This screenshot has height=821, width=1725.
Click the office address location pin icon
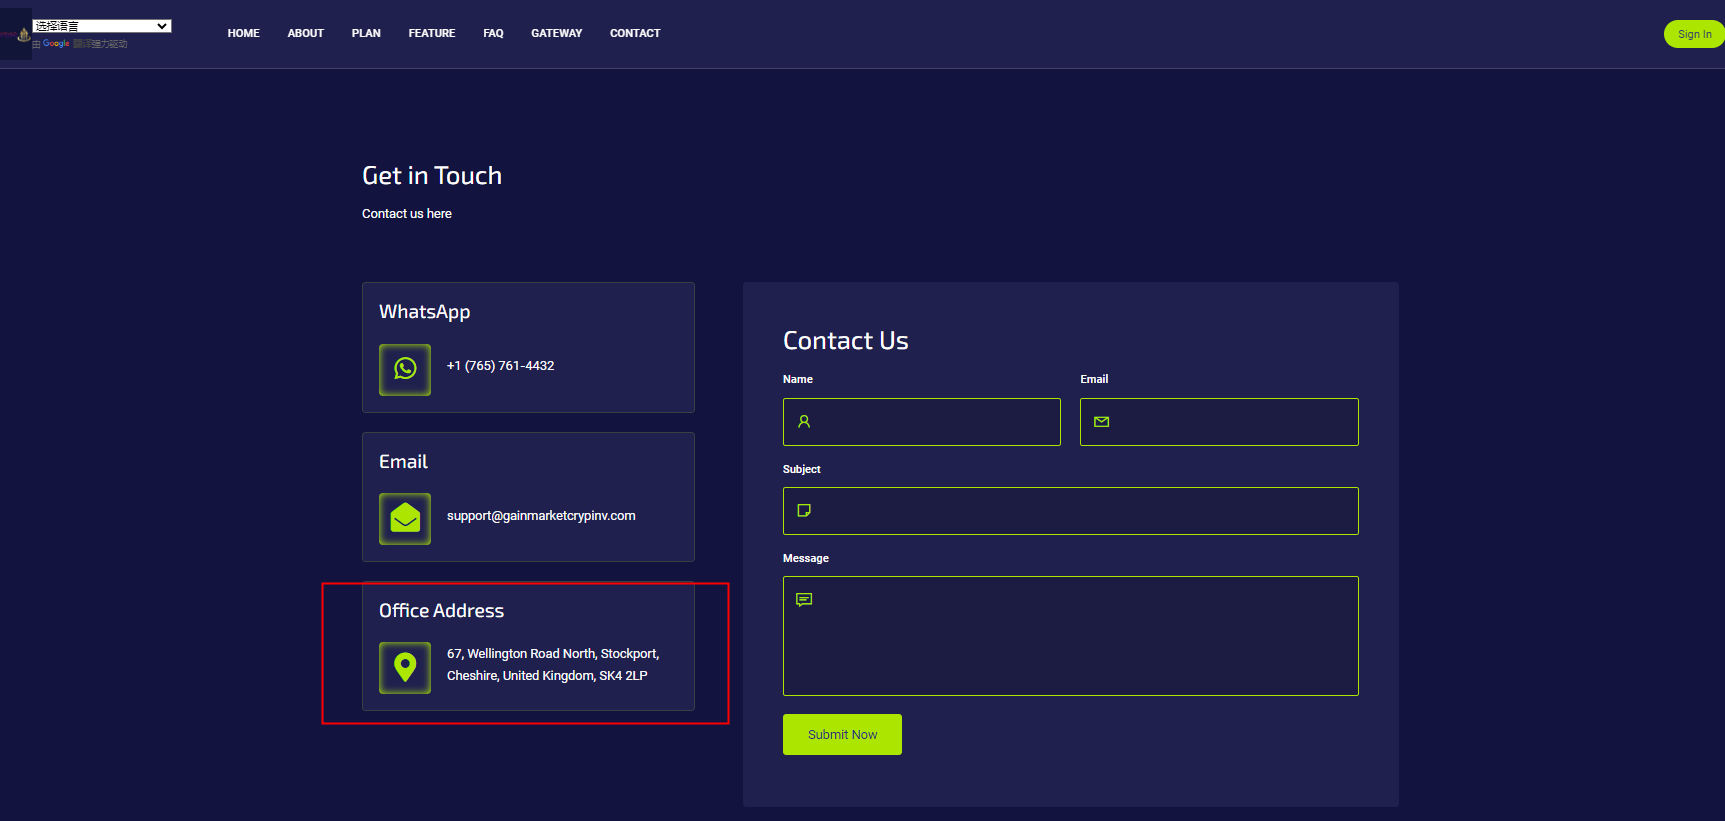click(405, 667)
